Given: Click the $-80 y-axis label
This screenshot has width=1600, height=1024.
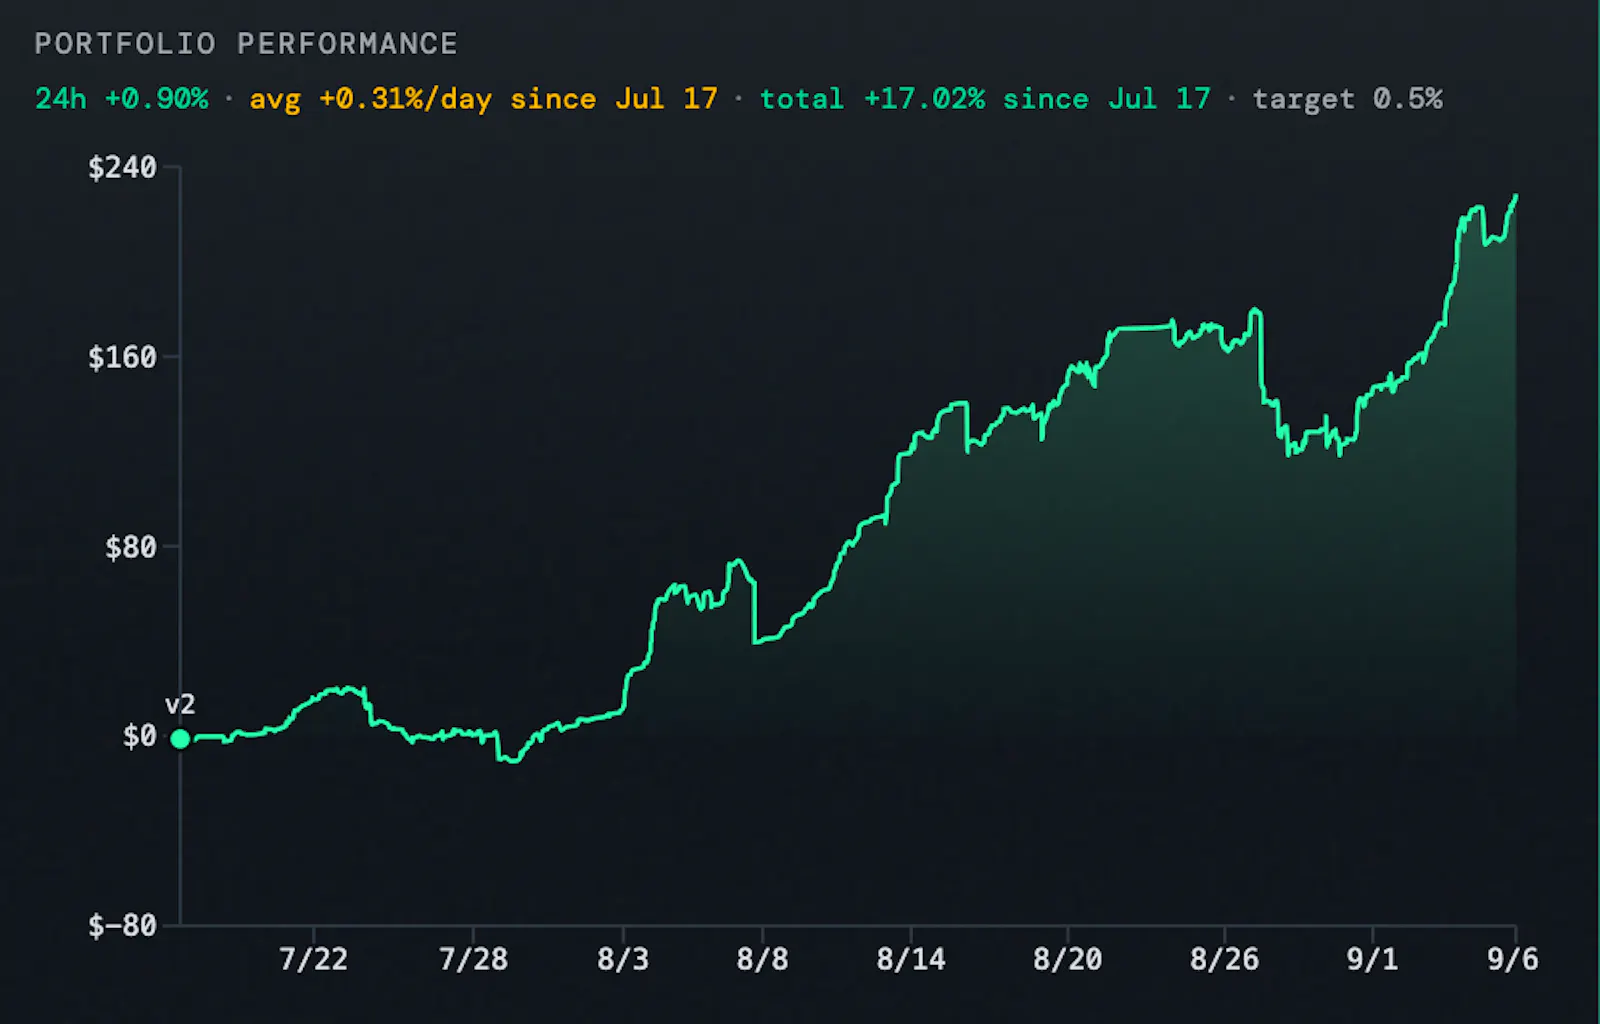Looking at the screenshot, I should pos(122,926).
